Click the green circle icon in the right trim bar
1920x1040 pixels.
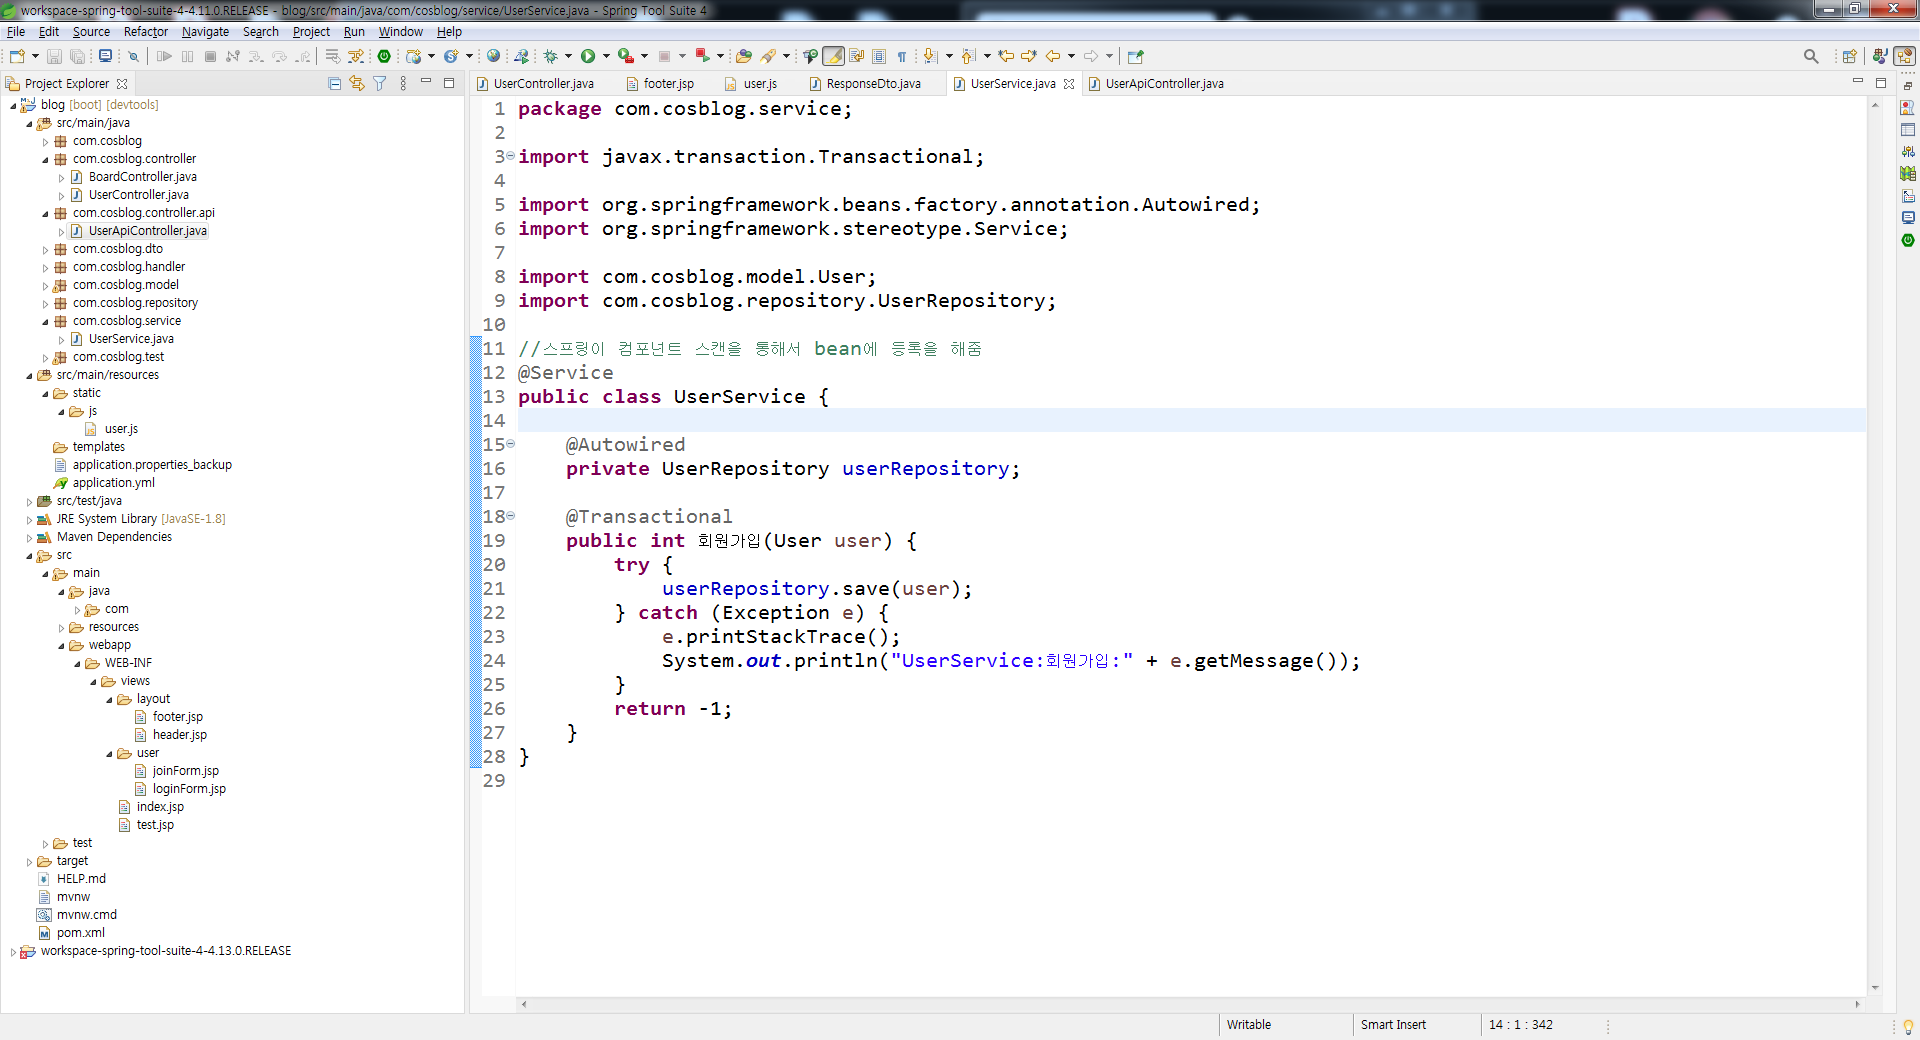(x=1908, y=240)
